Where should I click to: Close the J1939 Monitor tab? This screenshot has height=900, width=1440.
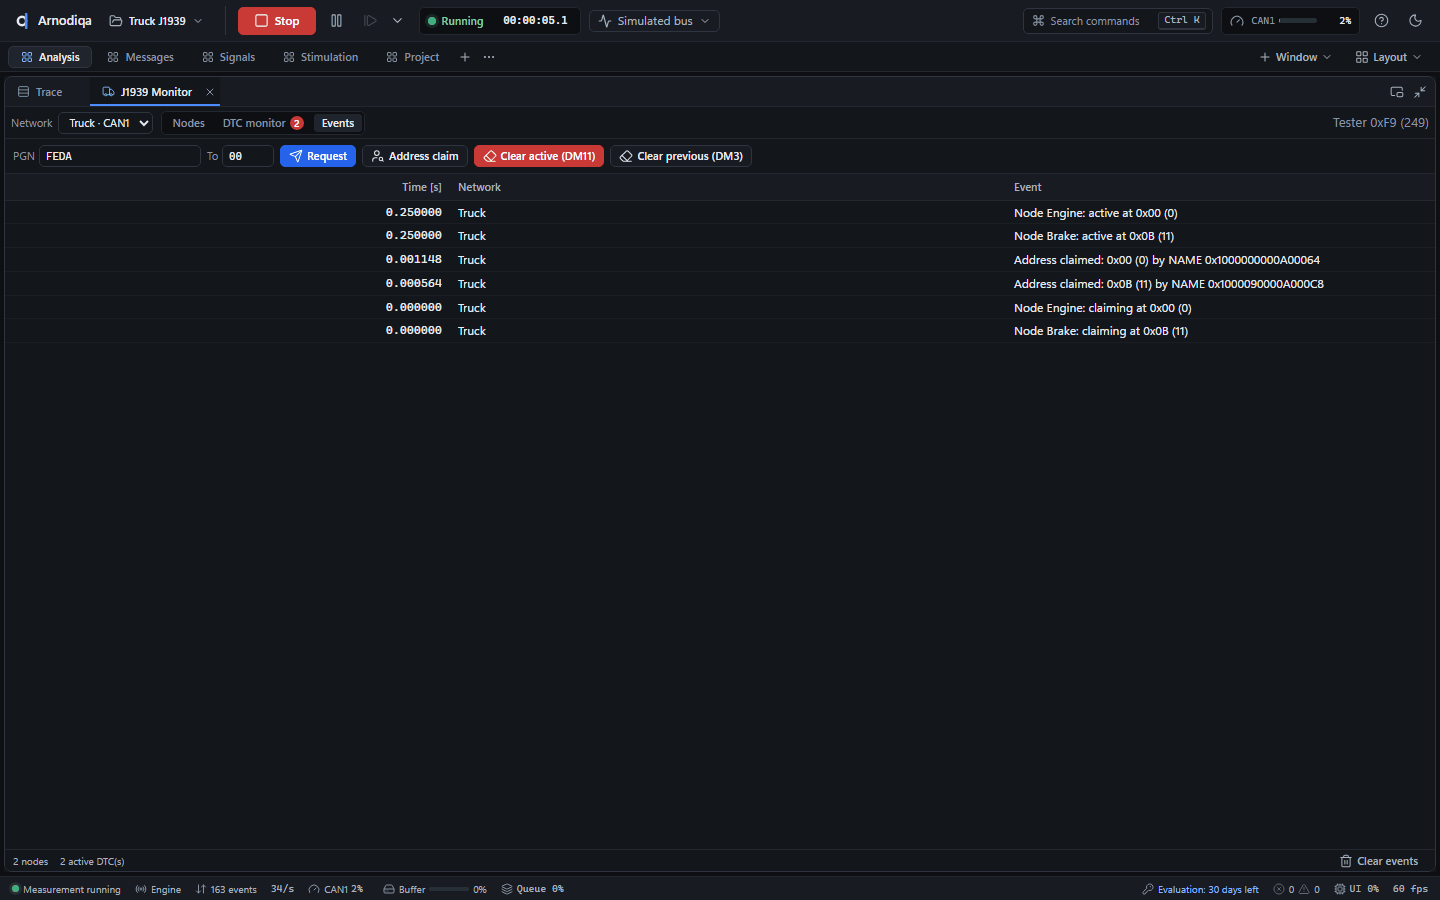[210, 92]
